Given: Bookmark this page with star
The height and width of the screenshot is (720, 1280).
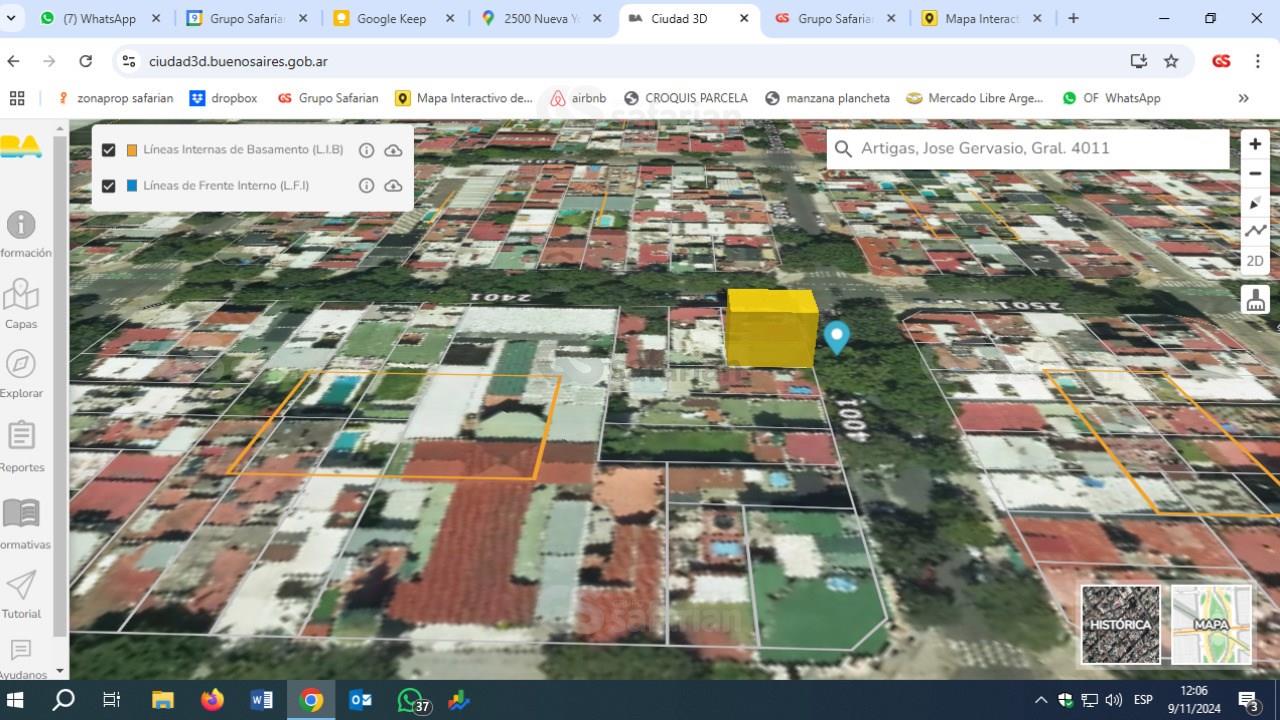Looking at the screenshot, I should pyautogui.click(x=1171, y=61).
